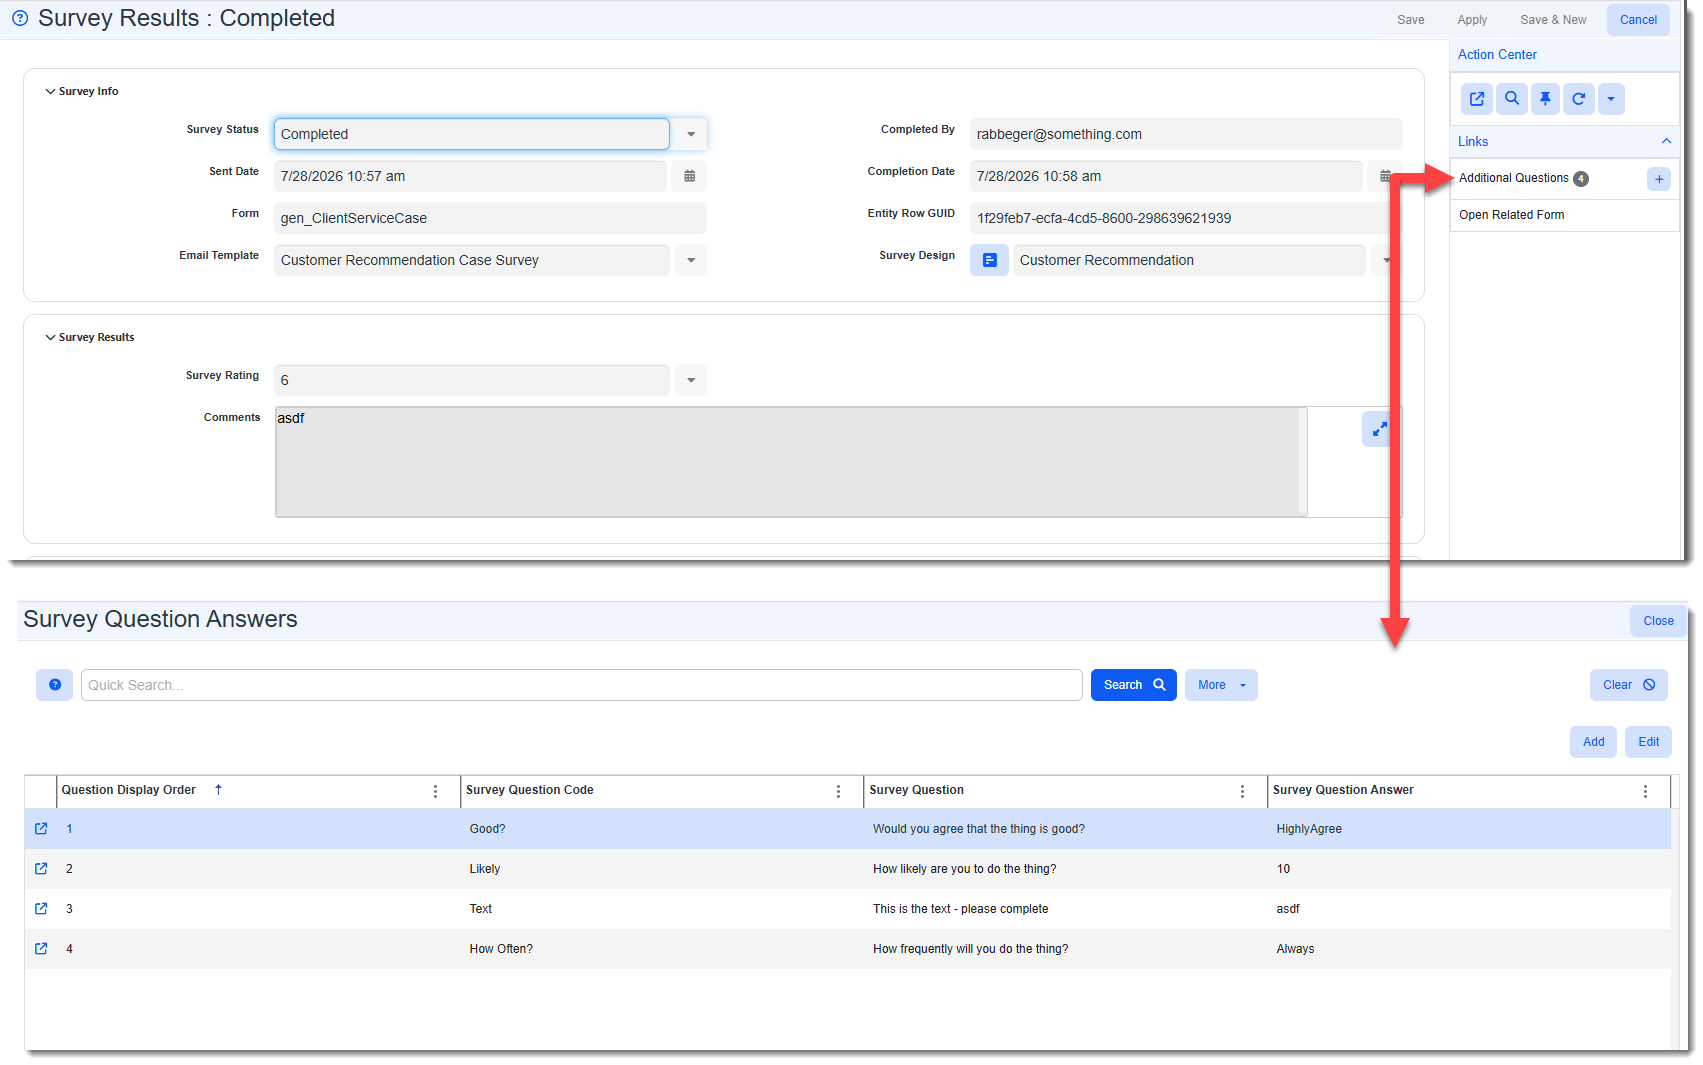This screenshot has width=1703, height=1065.
Task: Open the Email Template dropdown
Action: coord(690,260)
